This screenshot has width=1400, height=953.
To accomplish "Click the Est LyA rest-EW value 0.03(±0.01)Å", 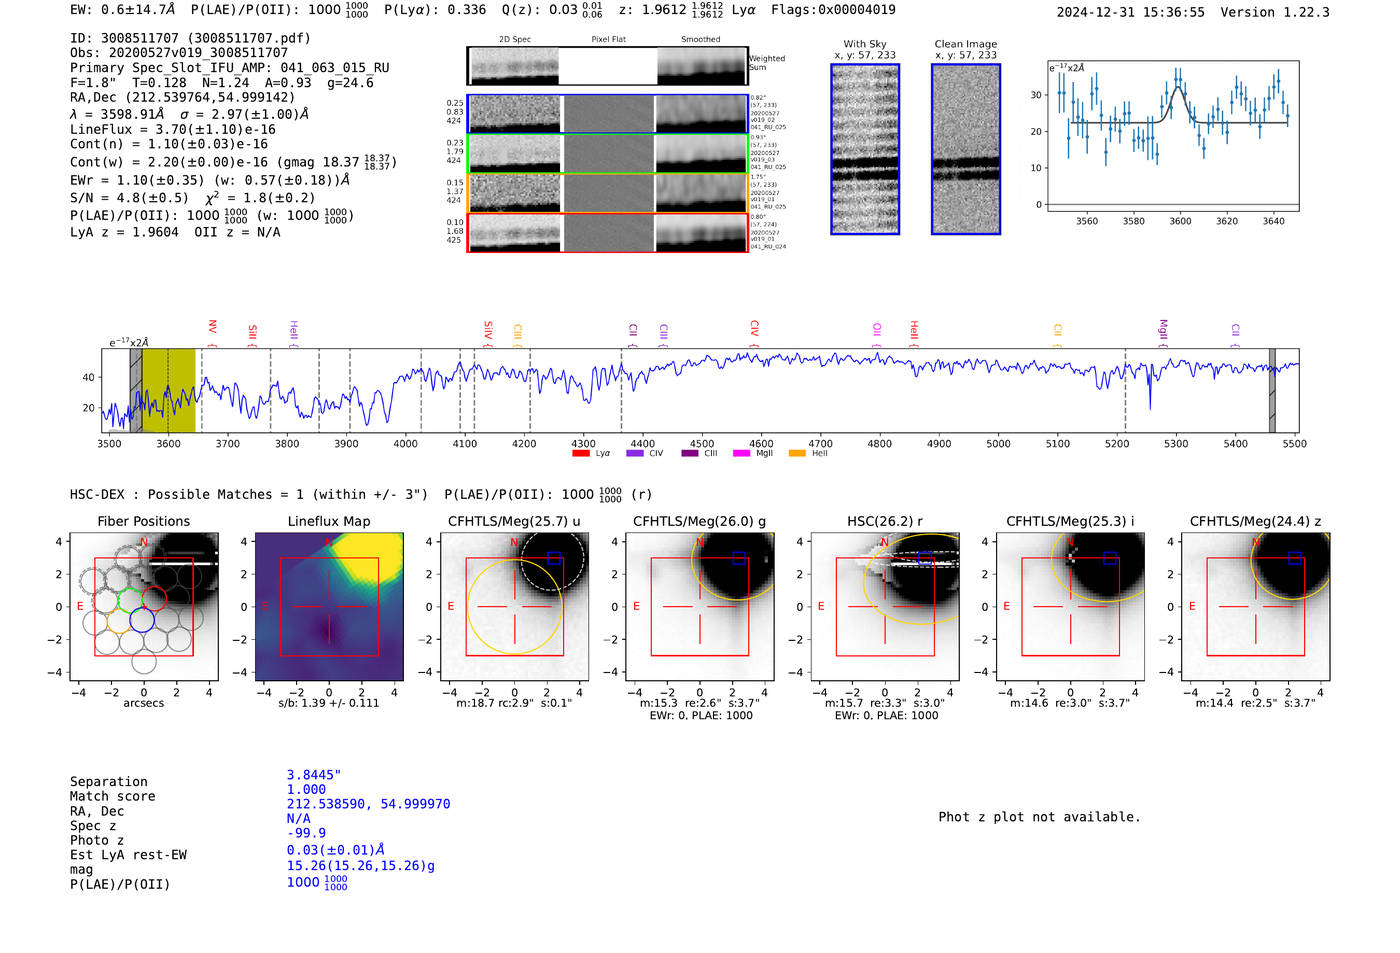I will [335, 849].
